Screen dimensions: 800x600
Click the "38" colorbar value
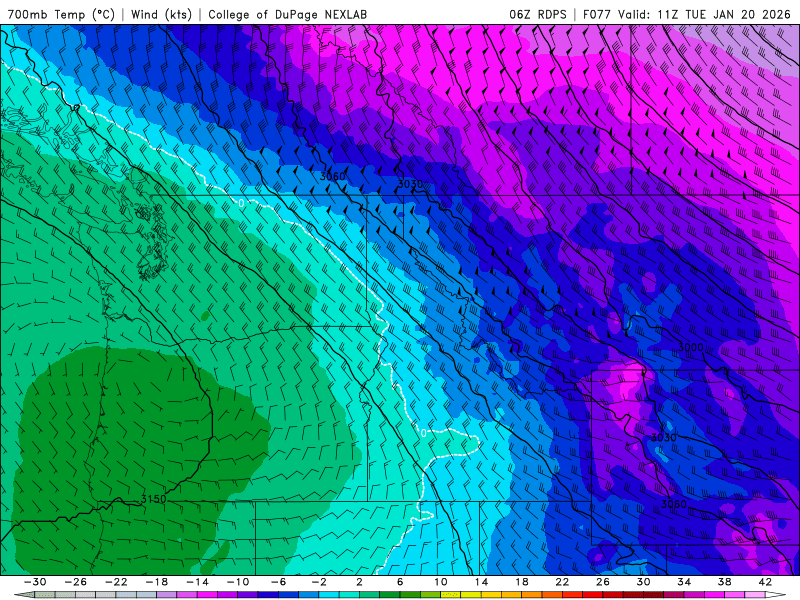[x=724, y=582]
